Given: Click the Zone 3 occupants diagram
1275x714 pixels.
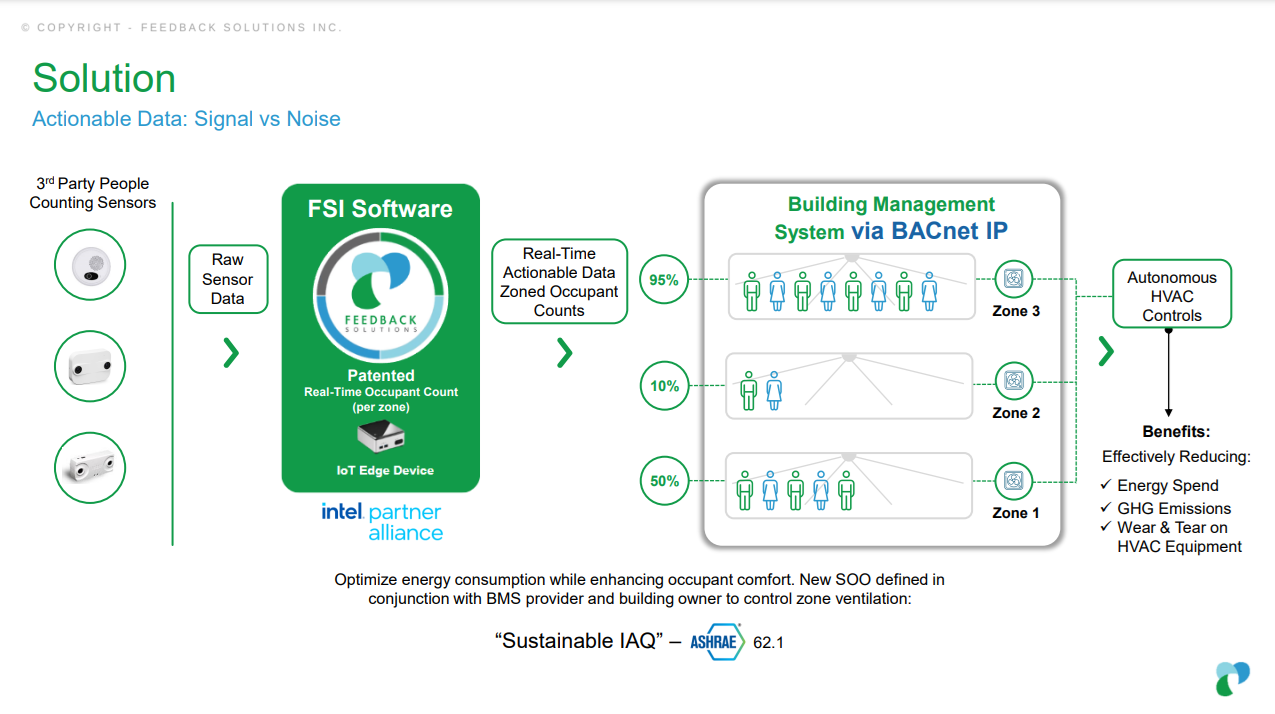Looking at the screenshot, I should 850,286.
